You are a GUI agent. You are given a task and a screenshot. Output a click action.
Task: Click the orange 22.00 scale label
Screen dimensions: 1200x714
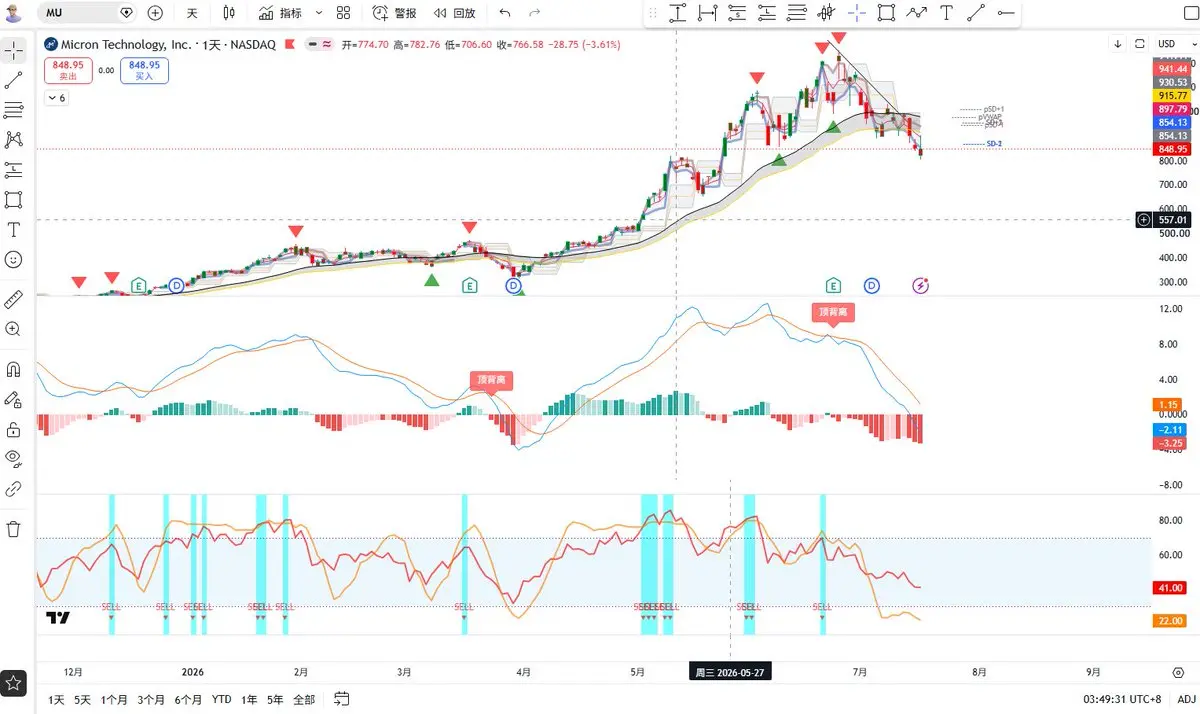point(1171,621)
